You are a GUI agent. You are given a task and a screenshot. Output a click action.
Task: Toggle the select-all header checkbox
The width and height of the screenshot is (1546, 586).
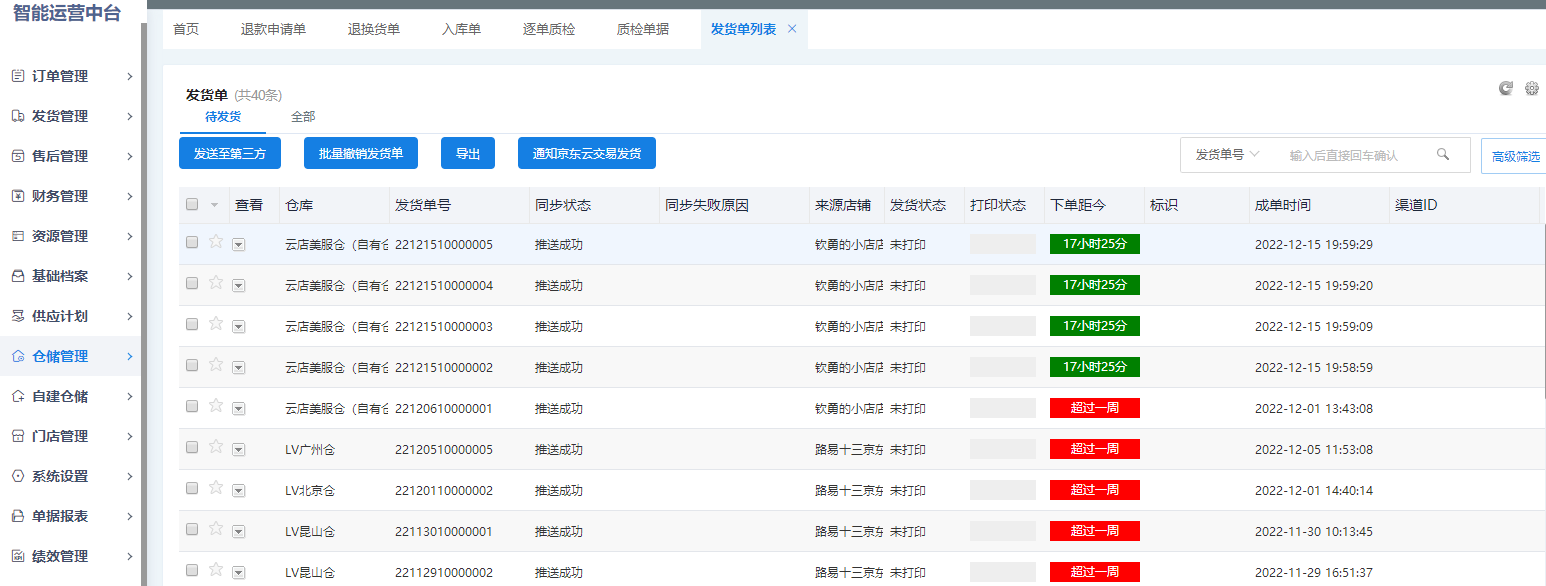[192, 204]
